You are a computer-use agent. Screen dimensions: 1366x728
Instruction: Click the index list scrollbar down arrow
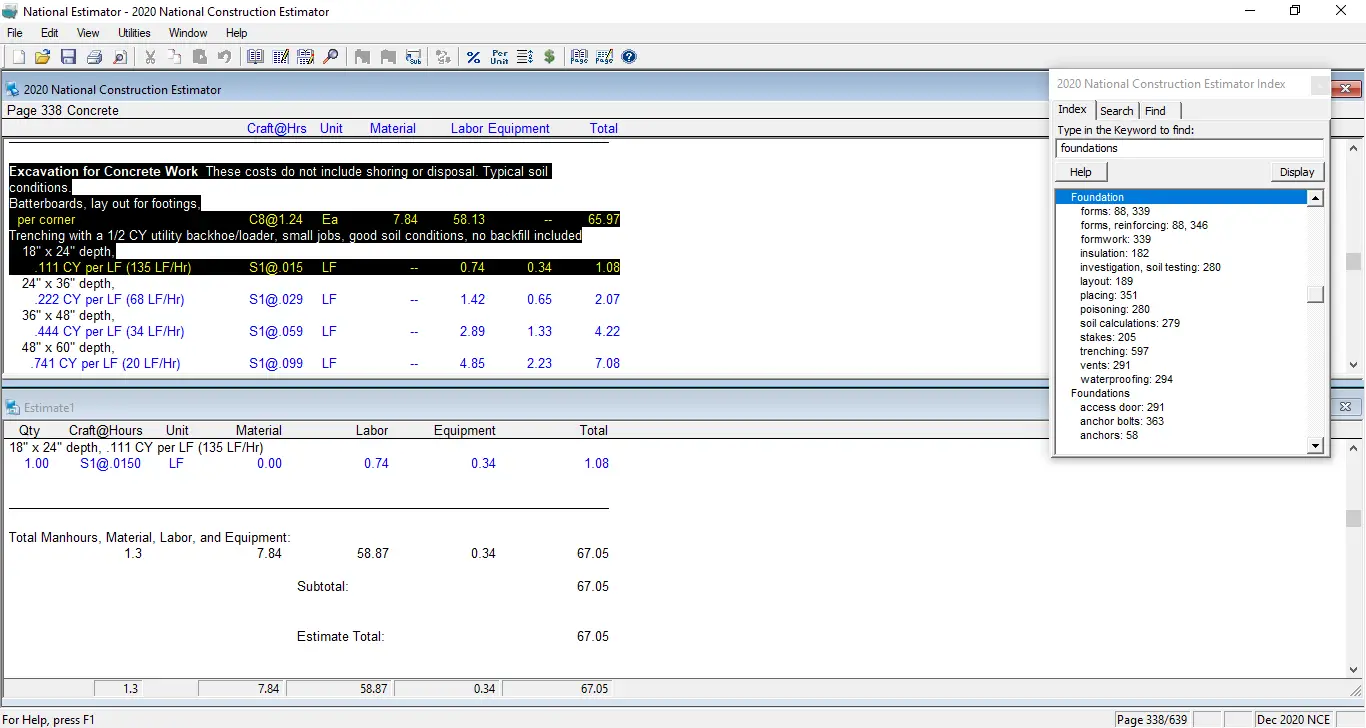pos(1315,446)
